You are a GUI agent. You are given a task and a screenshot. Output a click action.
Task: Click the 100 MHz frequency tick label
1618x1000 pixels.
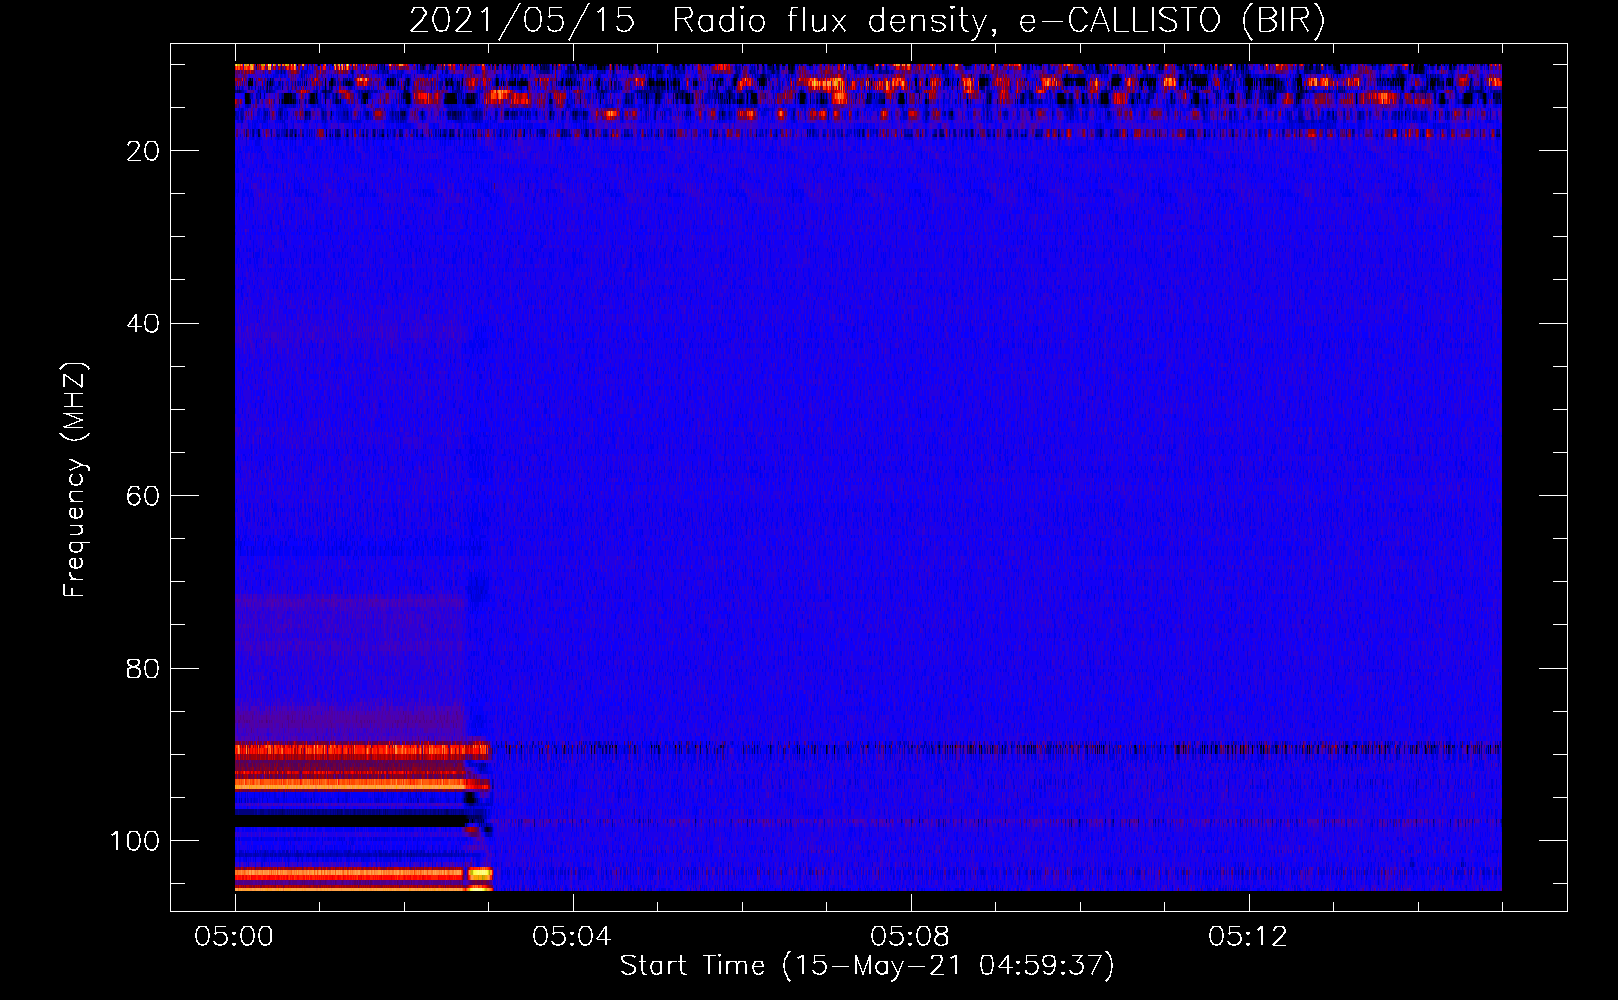pos(135,841)
